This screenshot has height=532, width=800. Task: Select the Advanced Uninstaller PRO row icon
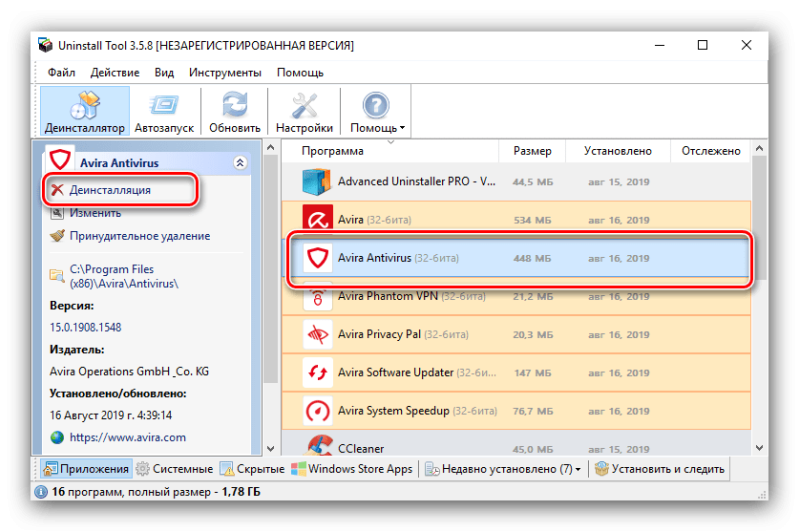[x=317, y=182]
